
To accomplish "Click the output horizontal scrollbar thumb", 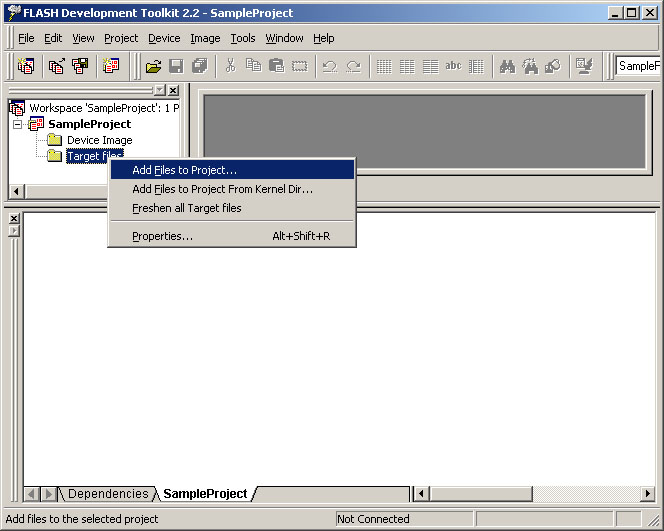I will 480,494.
